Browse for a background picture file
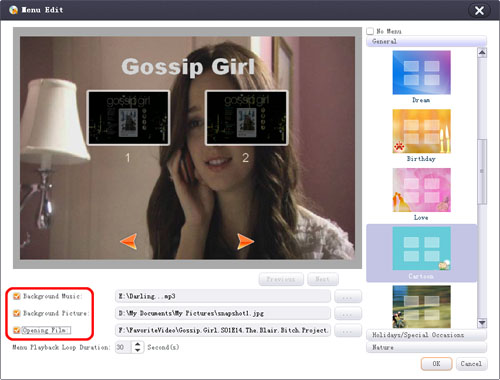 coord(348,313)
